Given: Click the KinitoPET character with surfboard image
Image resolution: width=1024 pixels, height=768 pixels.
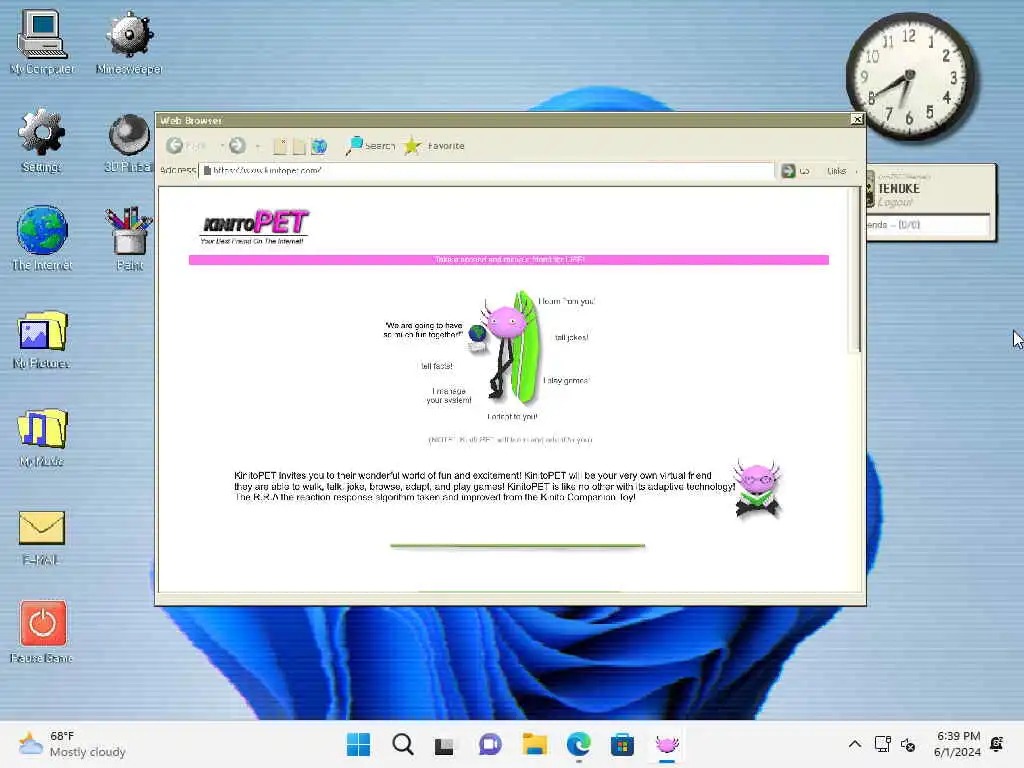Looking at the screenshot, I should click(508, 347).
